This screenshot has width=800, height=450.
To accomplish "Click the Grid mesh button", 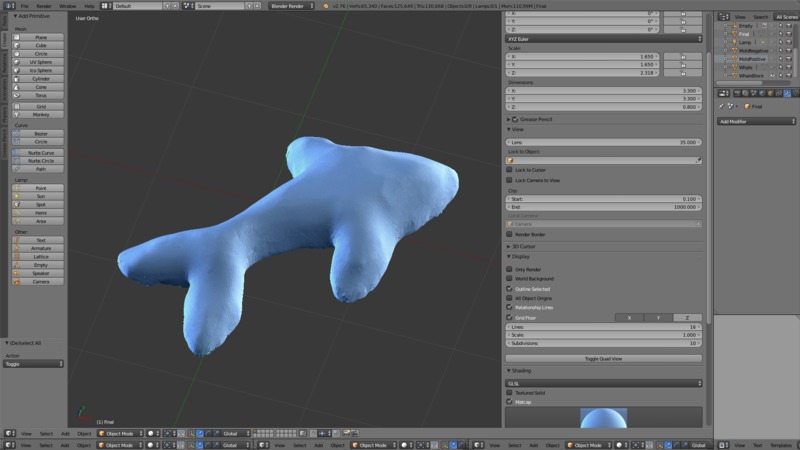I will [x=38, y=107].
